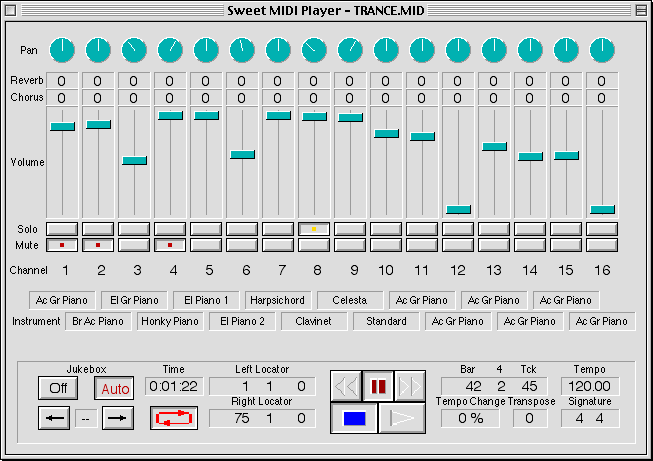Click the Signature 4 4 field

point(590,418)
